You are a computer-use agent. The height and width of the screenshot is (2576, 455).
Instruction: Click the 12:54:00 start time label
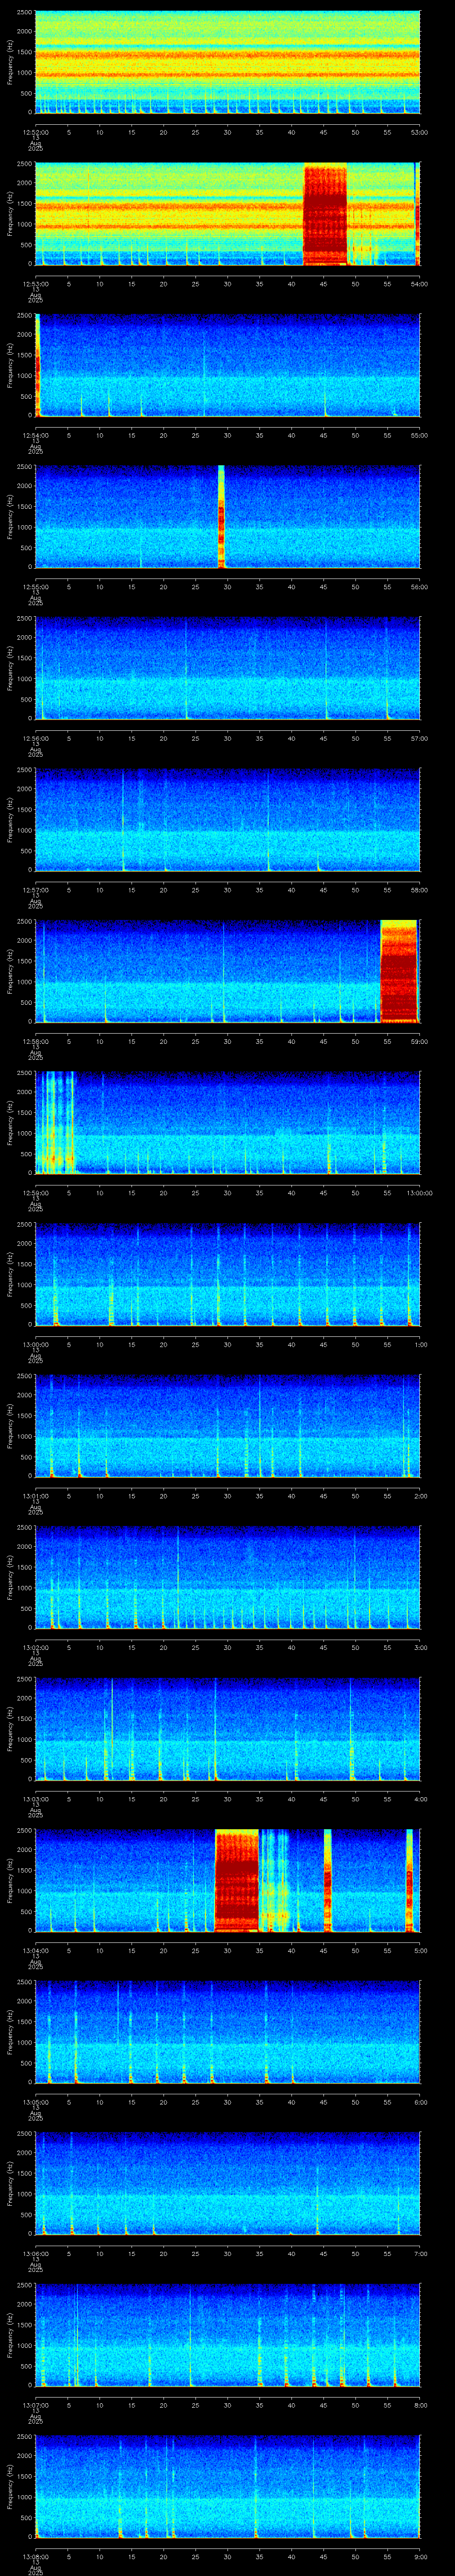35,435
